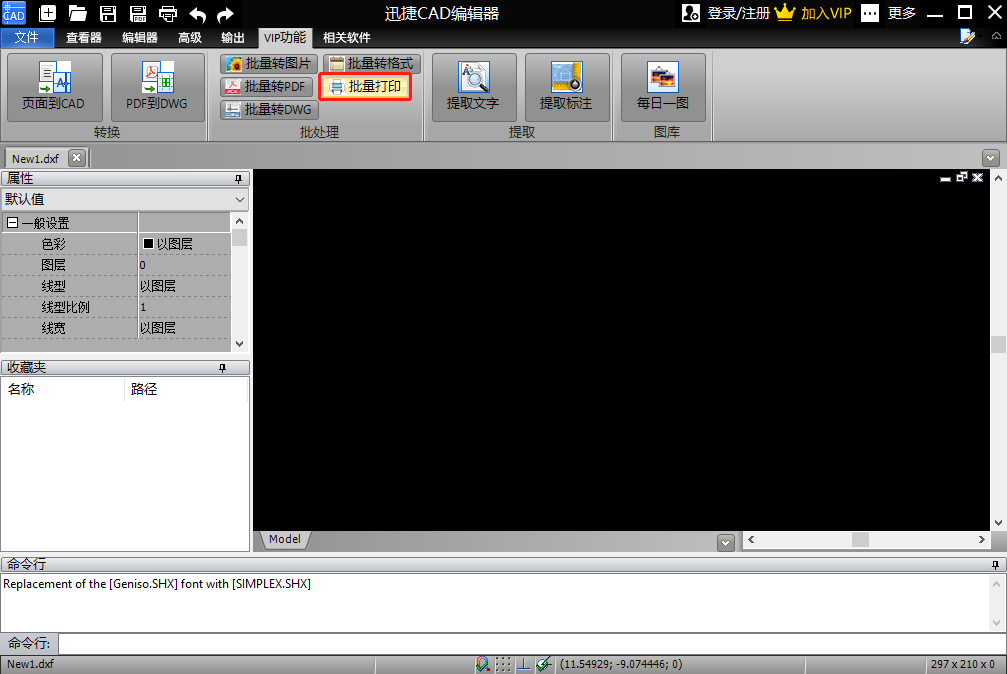This screenshot has height=674, width=1007.
Task: Click the 批量转图片 batch image button
Action: tap(268, 64)
